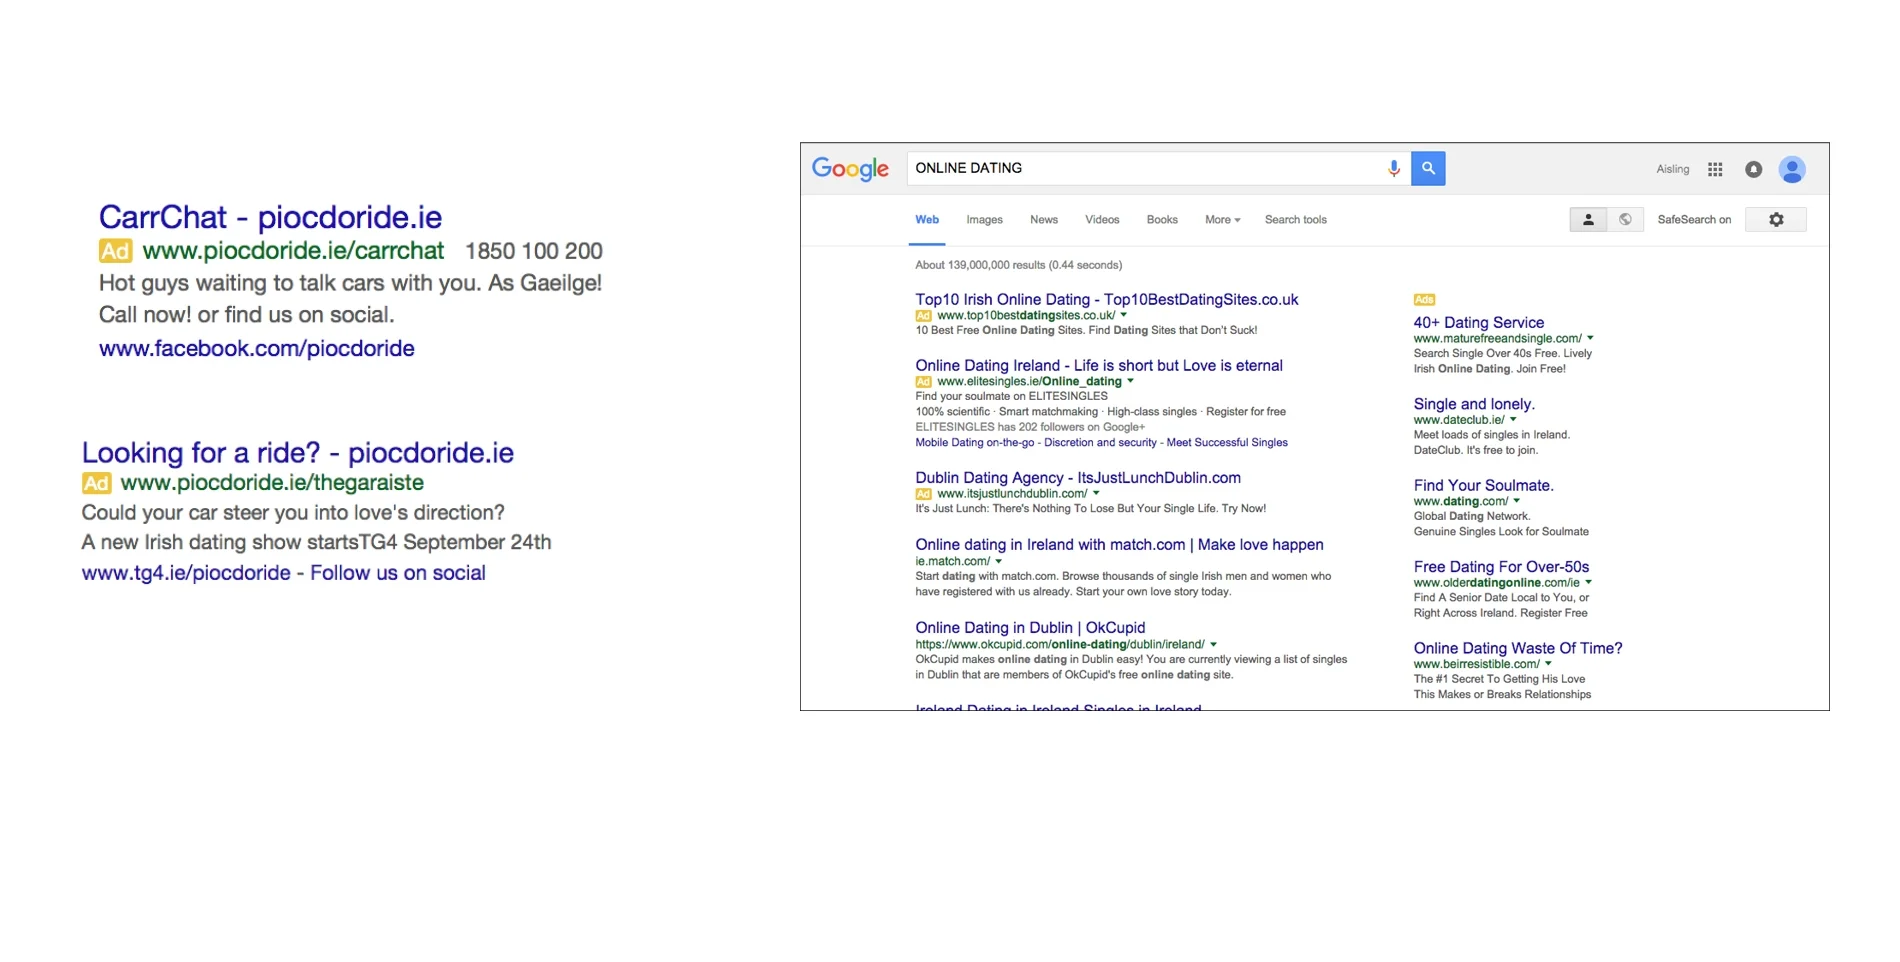Open the Single and lonely ad
1900x962 pixels.
[1473, 404]
